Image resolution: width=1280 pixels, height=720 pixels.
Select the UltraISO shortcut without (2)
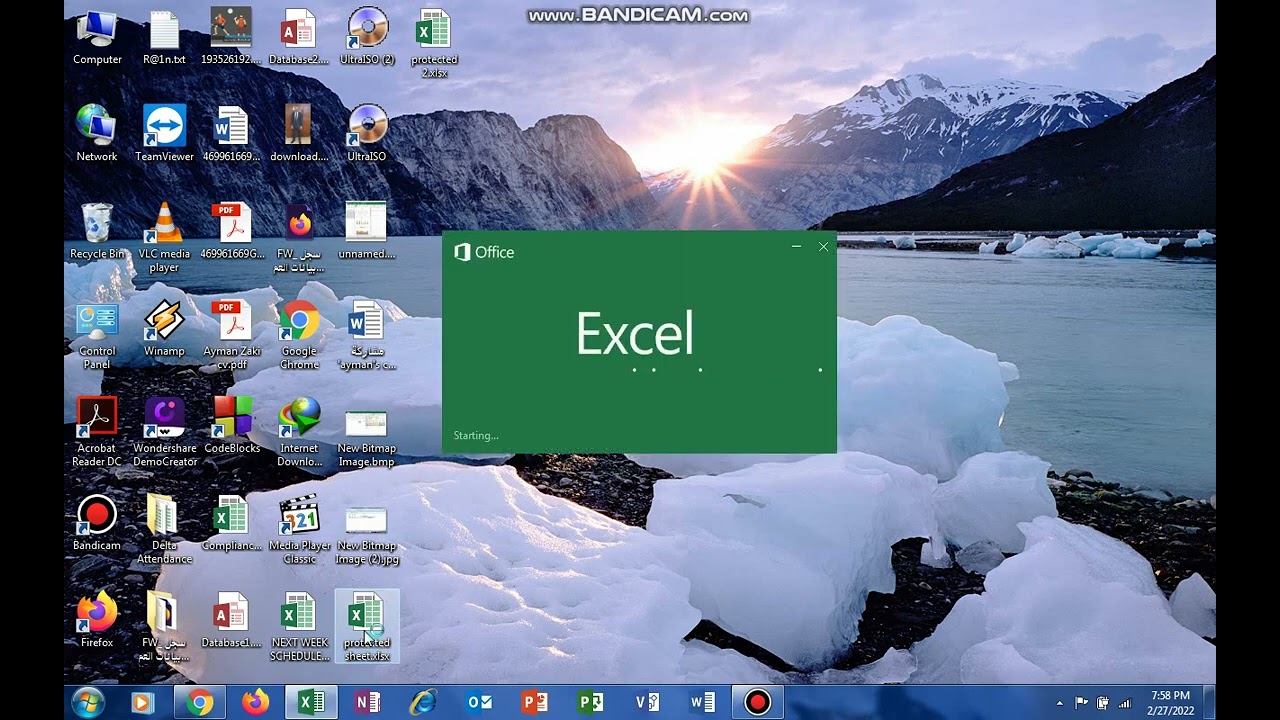(367, 134)
